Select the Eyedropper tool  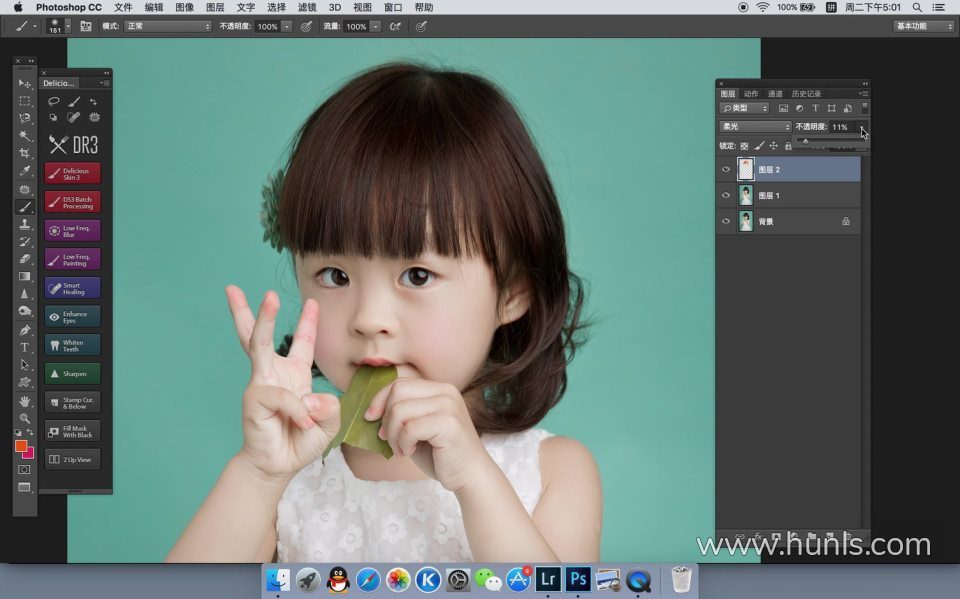[24, 171]
